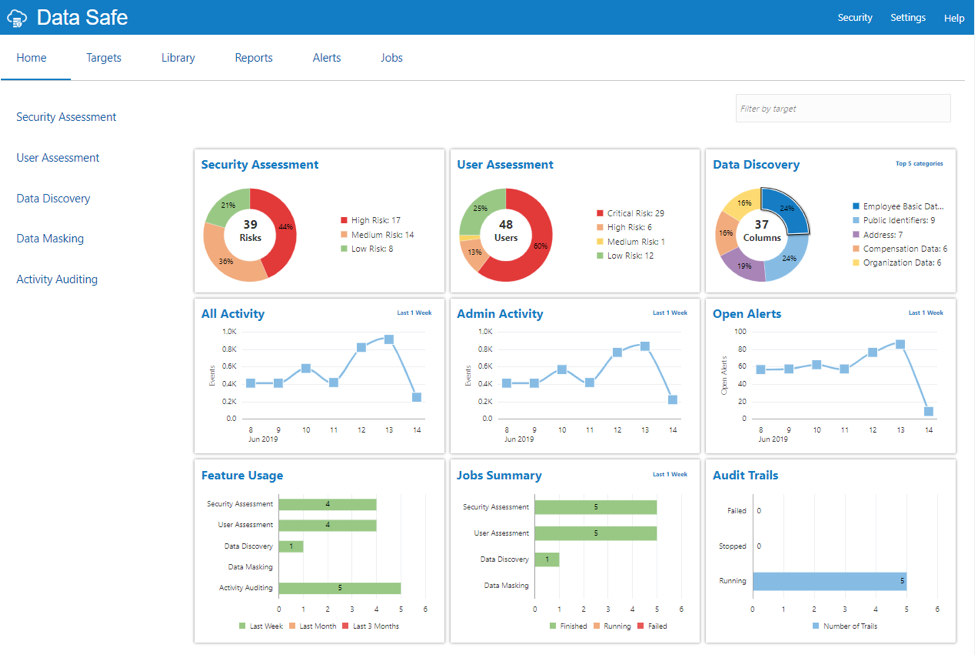Click the Activity Auditing bar in Feature Usage
This screenshot has width=975, height=655.
click(340, 588)
